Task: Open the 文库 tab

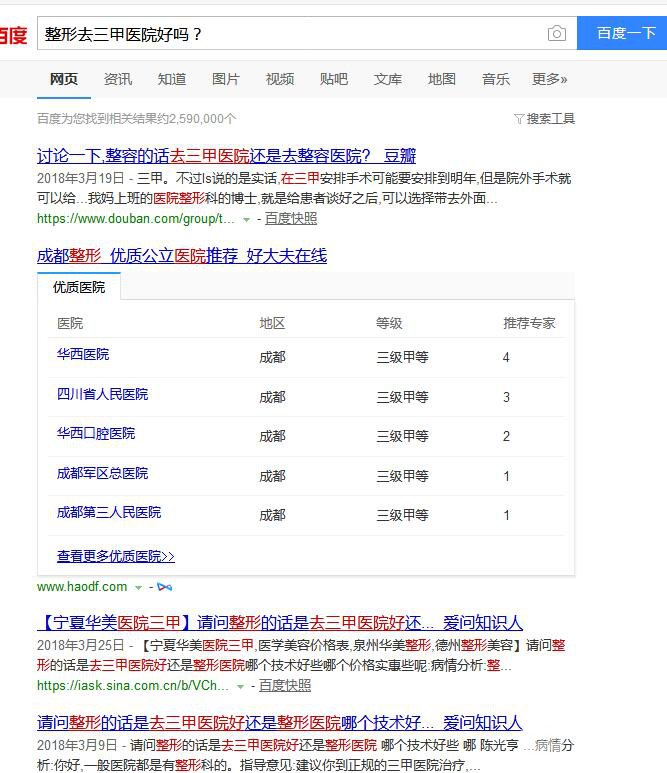Action: [x=387, y=79]
